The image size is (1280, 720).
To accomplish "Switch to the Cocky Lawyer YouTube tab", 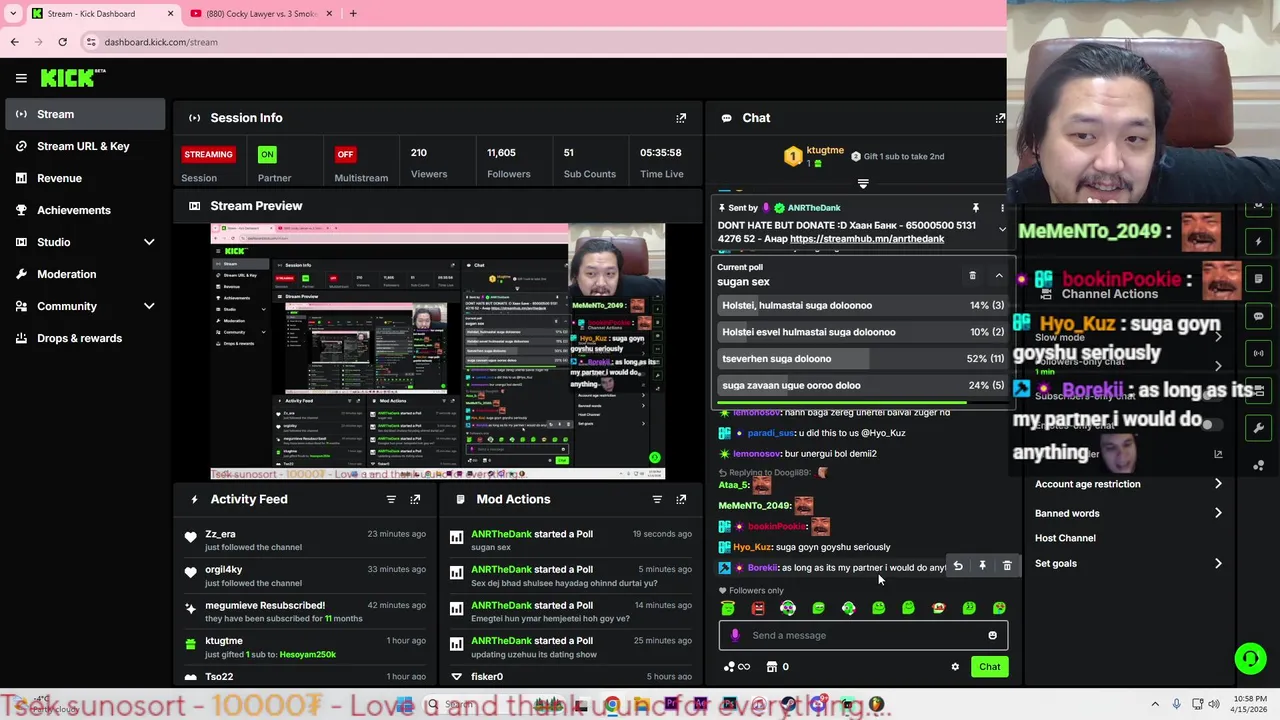I will tap(262, 14).
